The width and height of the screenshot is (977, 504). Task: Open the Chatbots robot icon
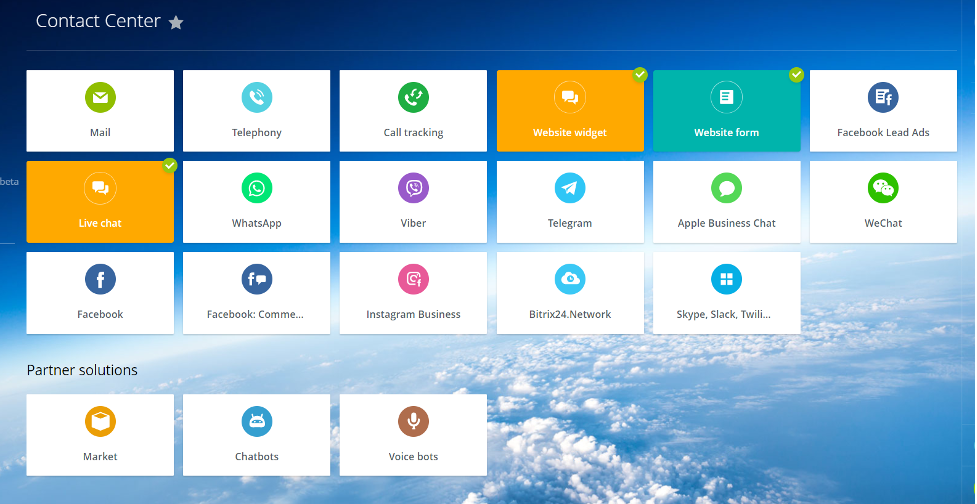[x=257, y=421]
